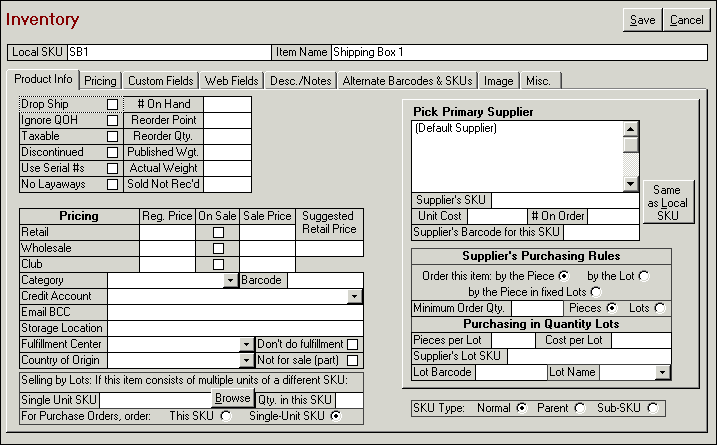The height and width of the screenshot is (445, 717).
Task: Select order by the Piece radio button
Action: click(564, 276)
